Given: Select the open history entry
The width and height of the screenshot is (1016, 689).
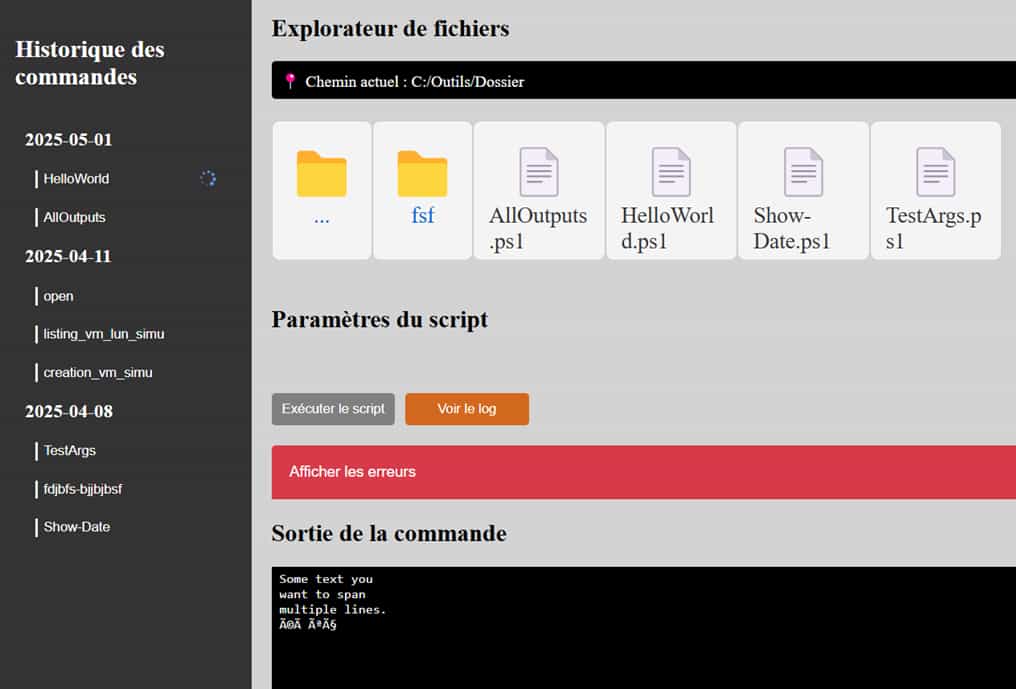Looking at the screenshot, I should [58, 296].
